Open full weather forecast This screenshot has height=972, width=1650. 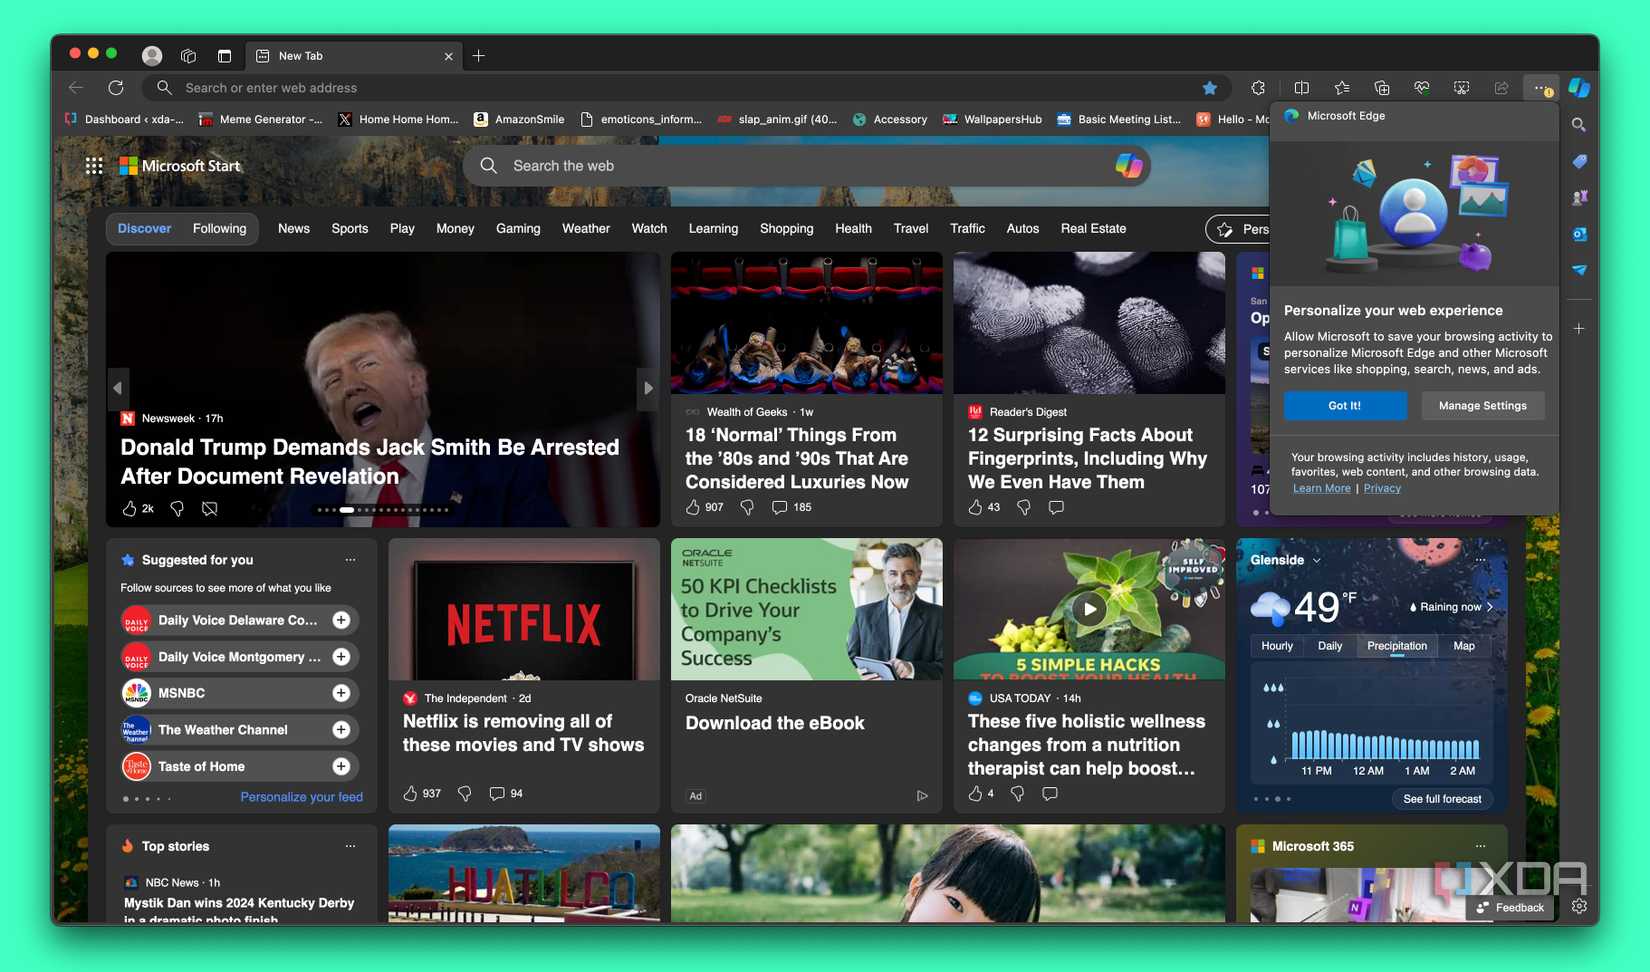[1442, 799]
